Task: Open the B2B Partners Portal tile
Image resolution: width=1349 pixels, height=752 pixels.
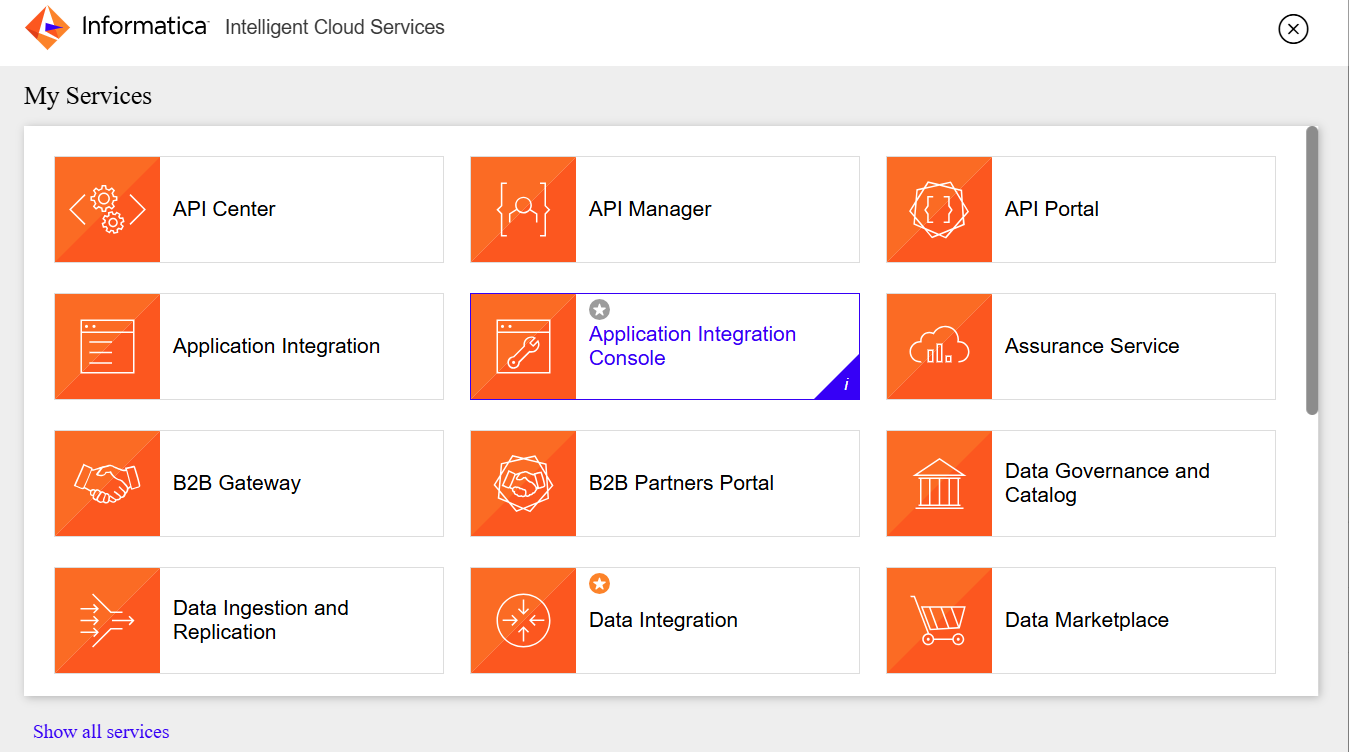Action: pyautogui.click(x=681, y=483)
